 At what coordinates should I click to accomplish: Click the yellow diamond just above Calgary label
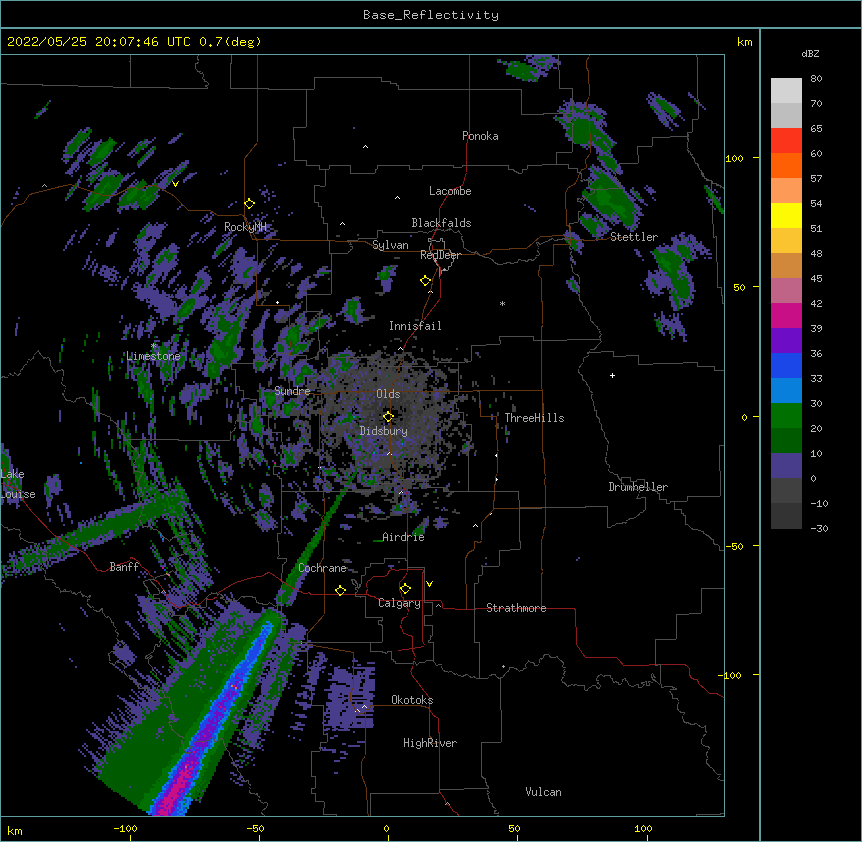[405, 589]
